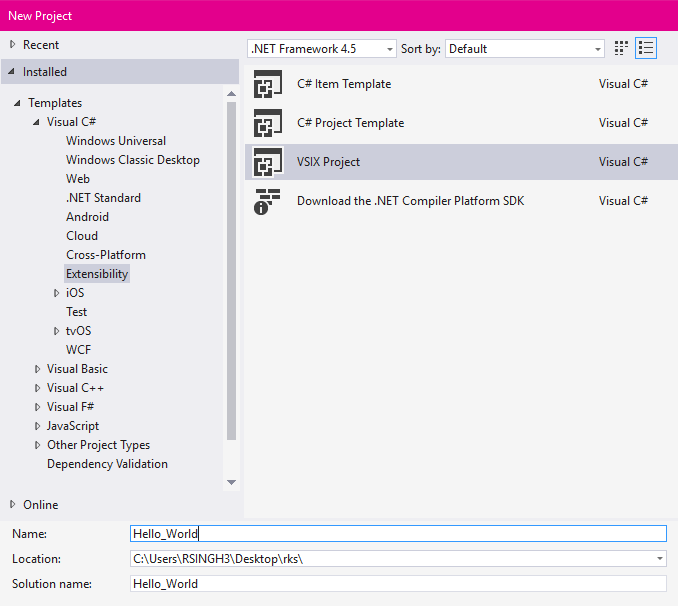Expand the tvOS node arrow
This screenshot has width=678, height=606.
click(56, 331)
